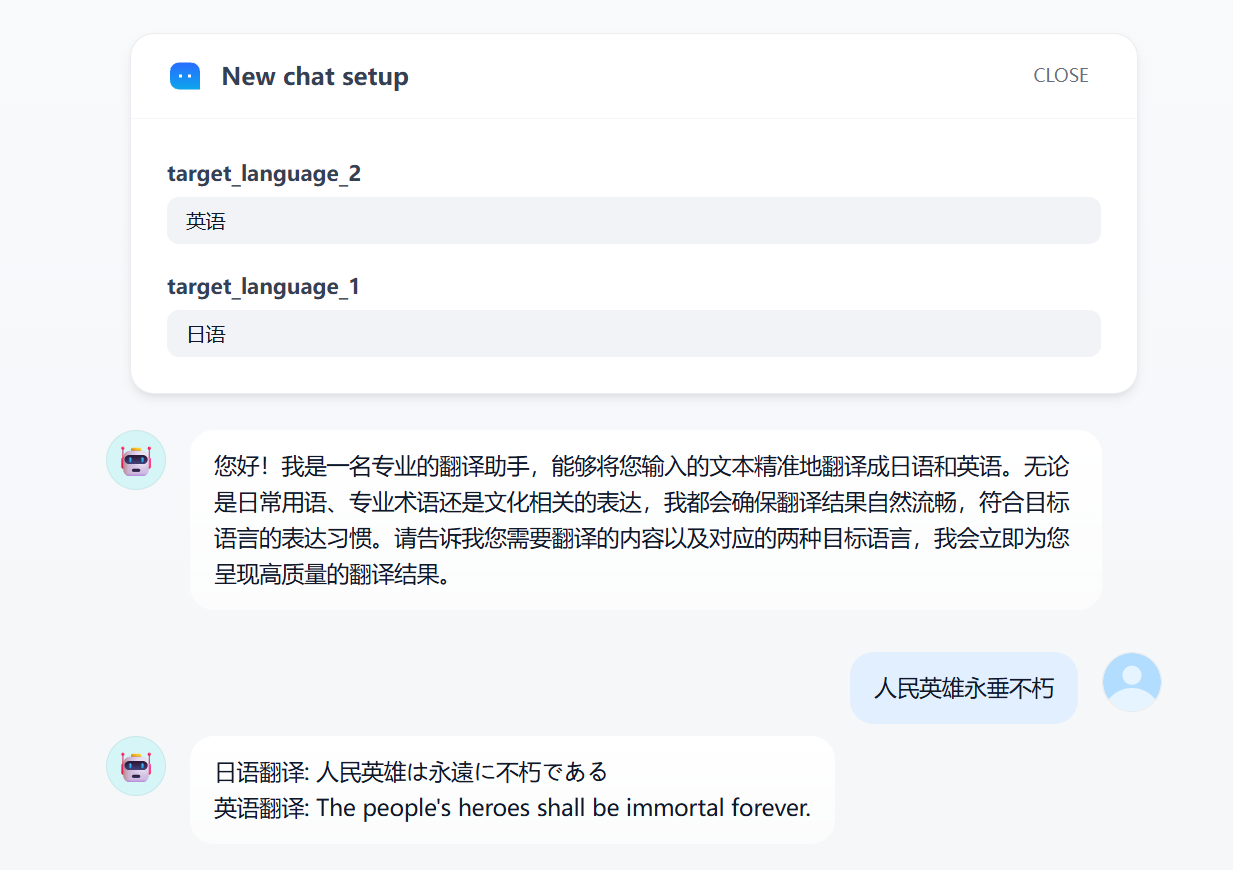
Task: Click the target_language_2 field containing 英语
Action: coord(633,221)
